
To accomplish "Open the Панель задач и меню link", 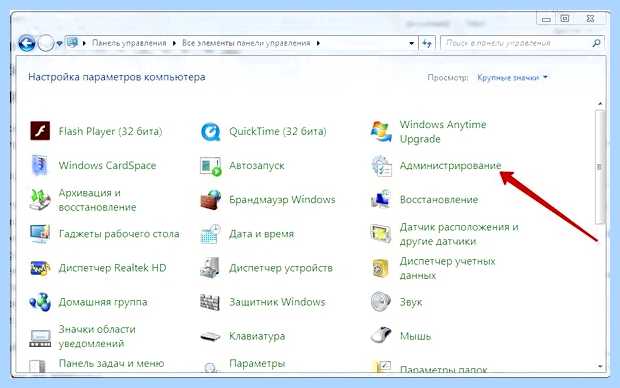I will coord(111,363).
